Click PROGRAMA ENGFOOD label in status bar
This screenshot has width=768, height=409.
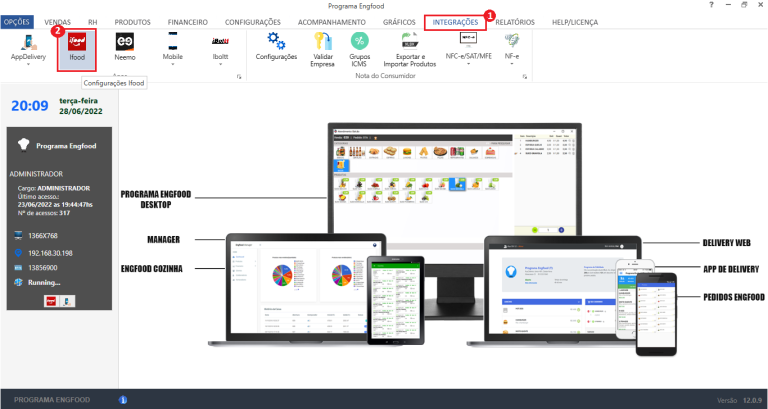tap(52, 400)
